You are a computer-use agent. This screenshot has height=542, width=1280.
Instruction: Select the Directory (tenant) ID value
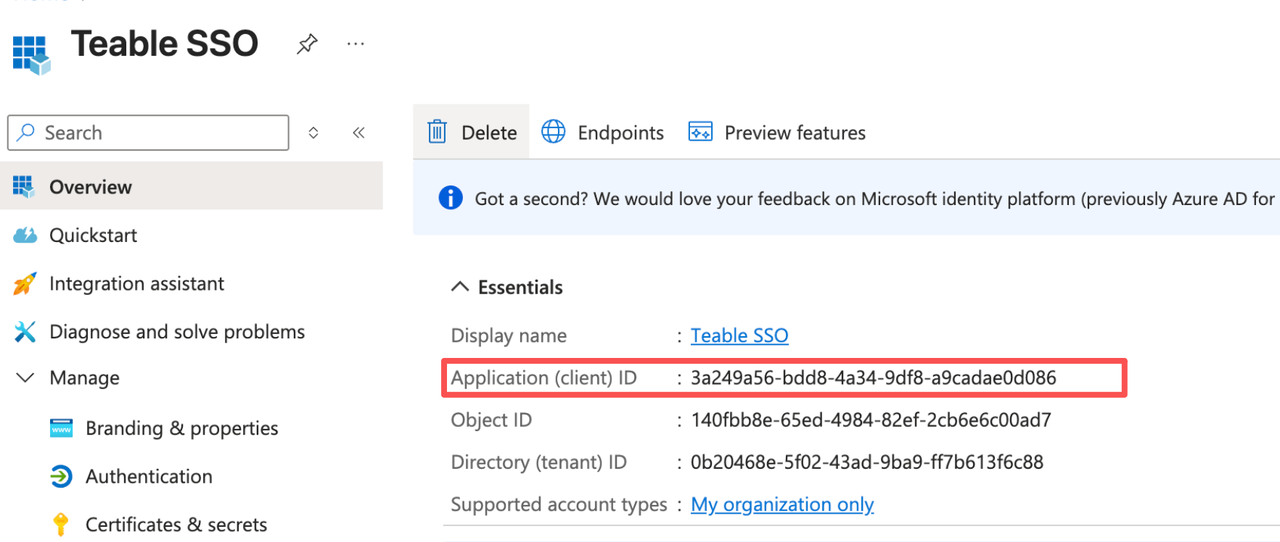tap(867, 462)
